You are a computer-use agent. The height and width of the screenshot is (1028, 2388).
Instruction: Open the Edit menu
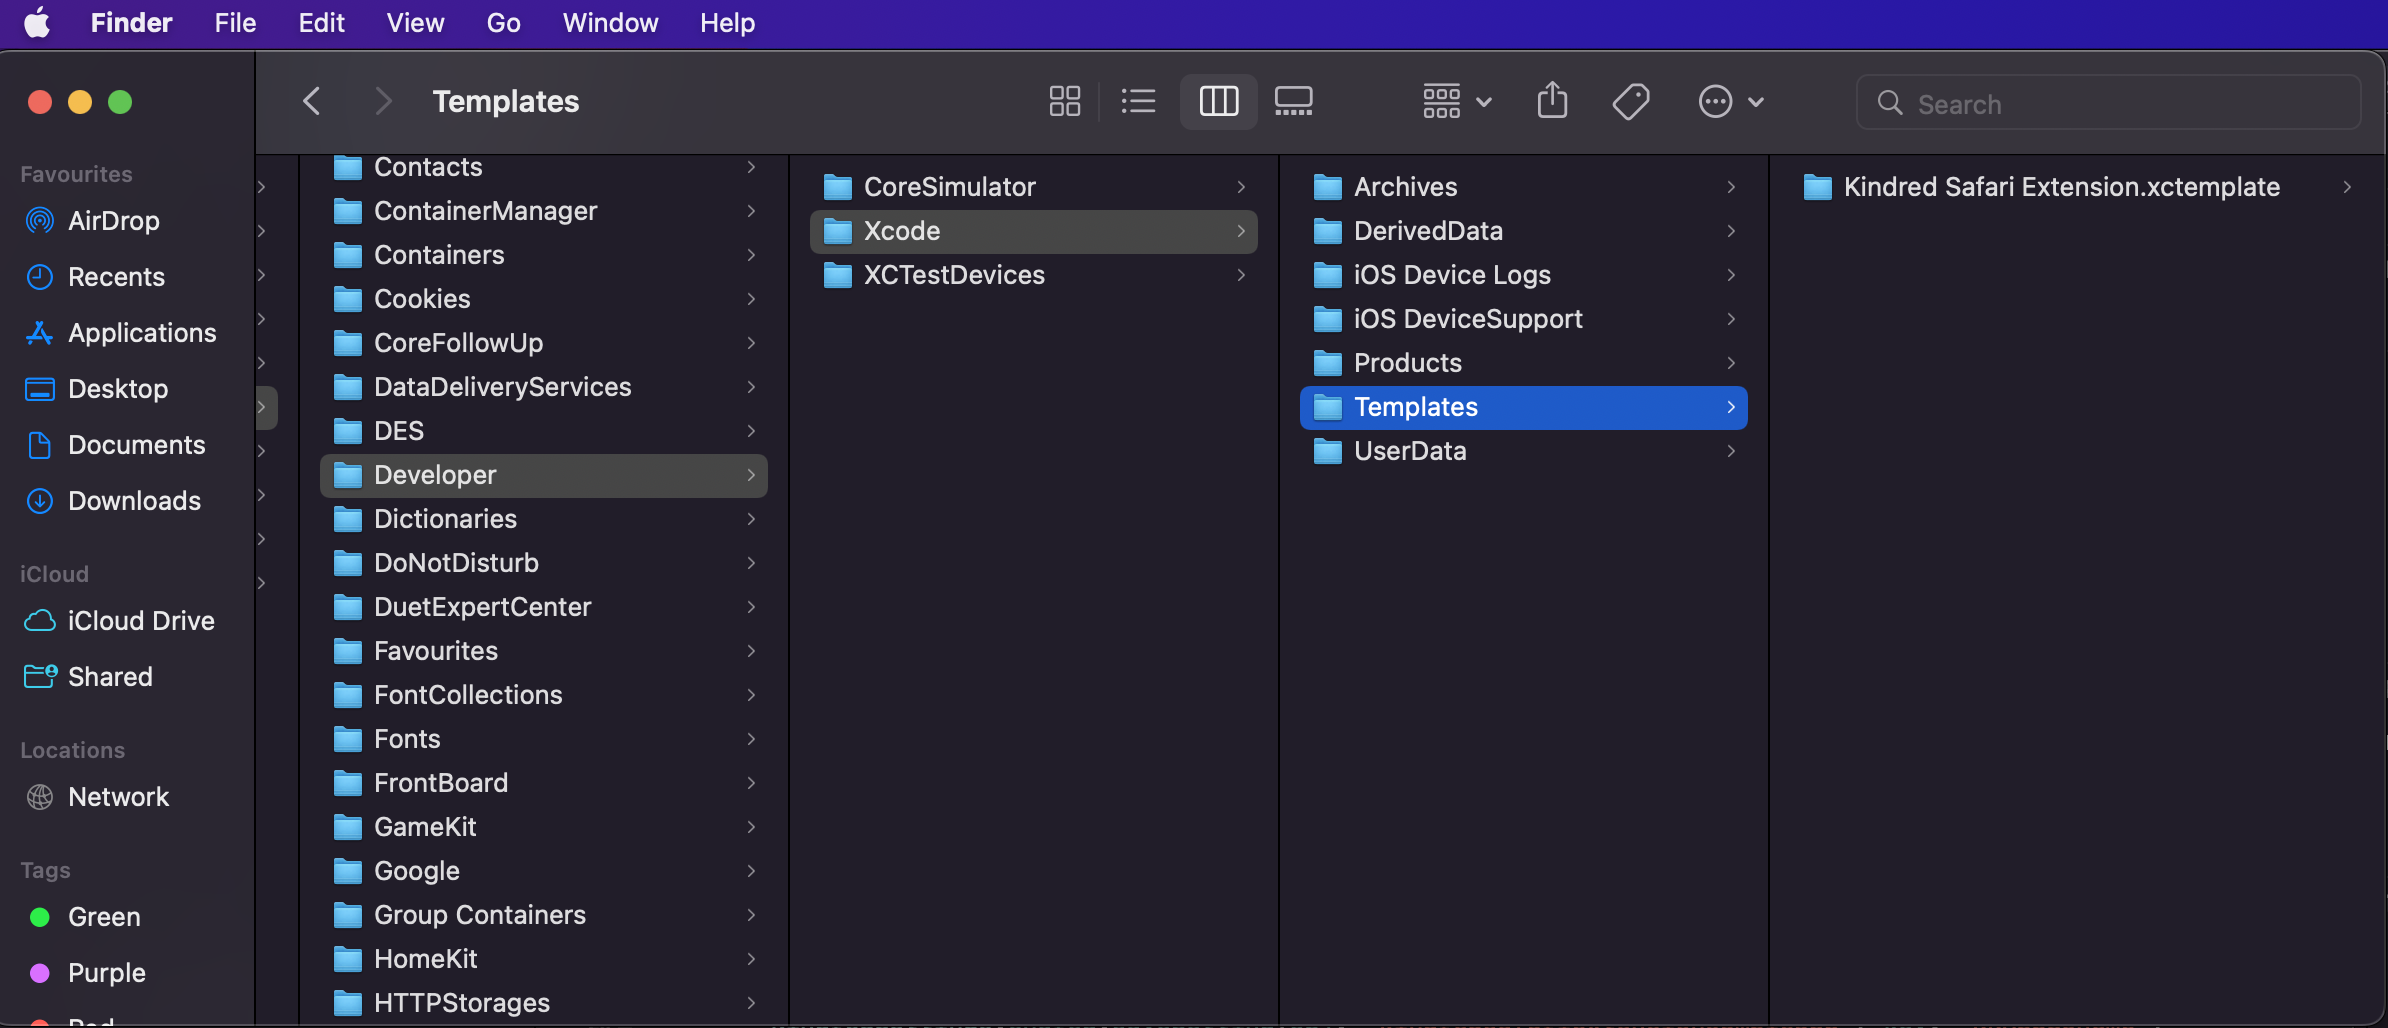tap(321, 22)
